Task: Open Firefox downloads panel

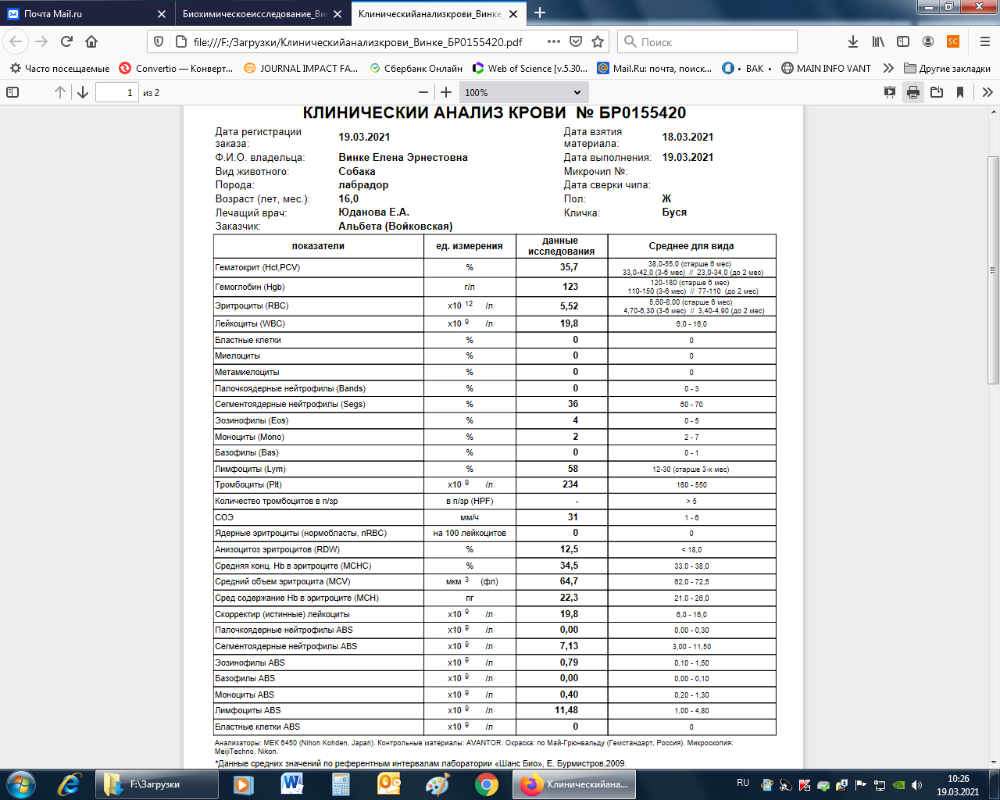Action: (853, 42)
